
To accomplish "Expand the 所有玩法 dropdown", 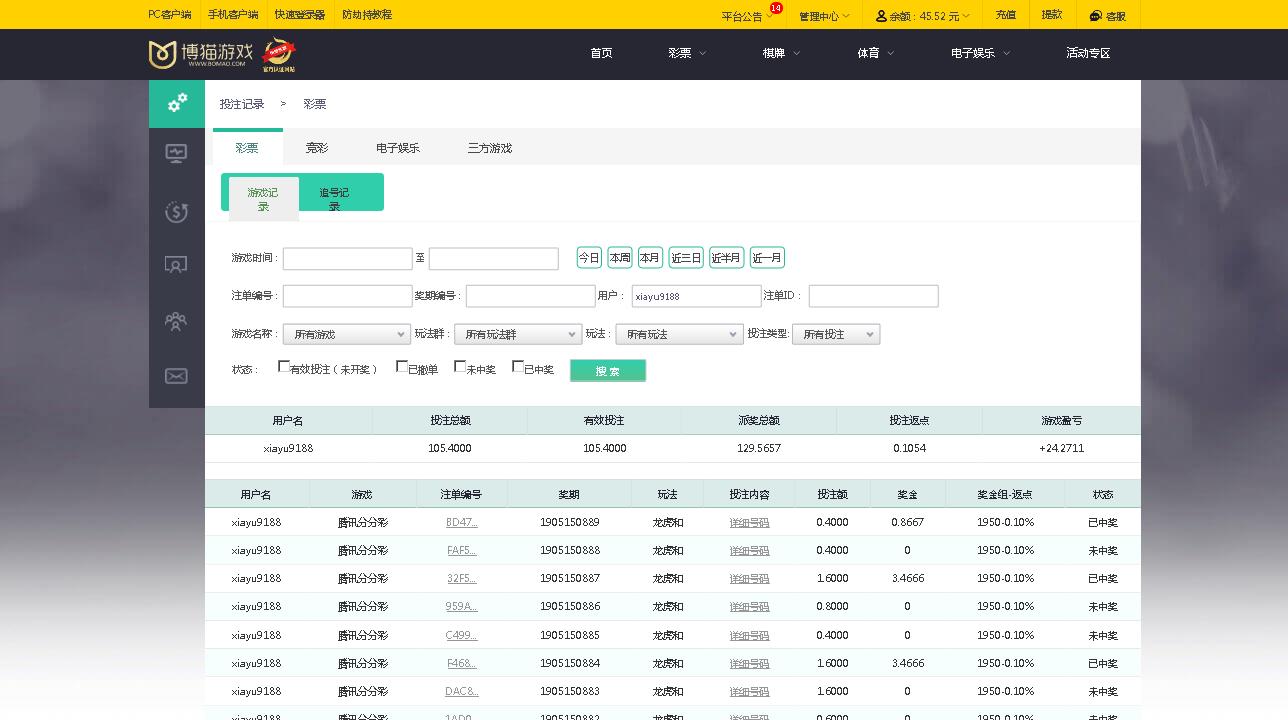I will pyautogui.click(x=679, y=334).
